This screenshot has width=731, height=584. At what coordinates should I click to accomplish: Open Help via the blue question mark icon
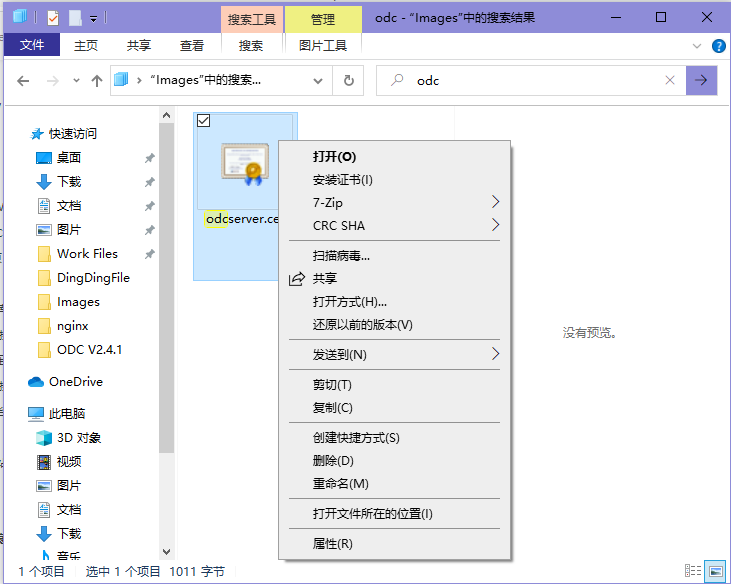point(718,46)
